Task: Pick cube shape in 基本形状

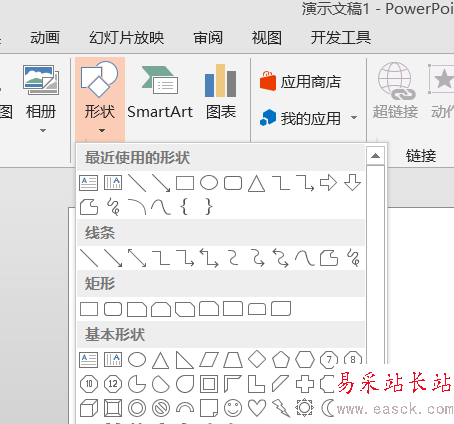Action: 89,408
